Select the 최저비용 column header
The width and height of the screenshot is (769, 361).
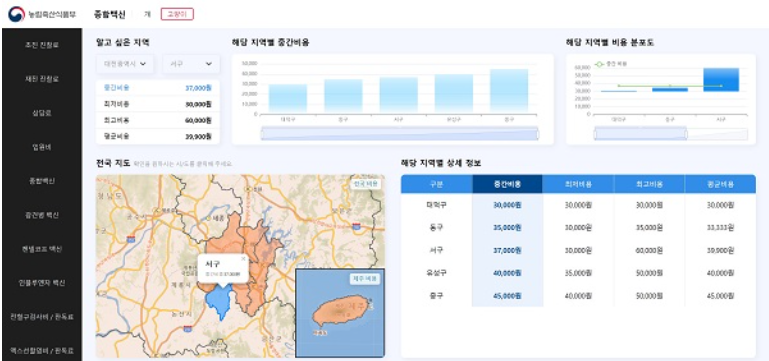pyautogui.click(x=578, y=184)
